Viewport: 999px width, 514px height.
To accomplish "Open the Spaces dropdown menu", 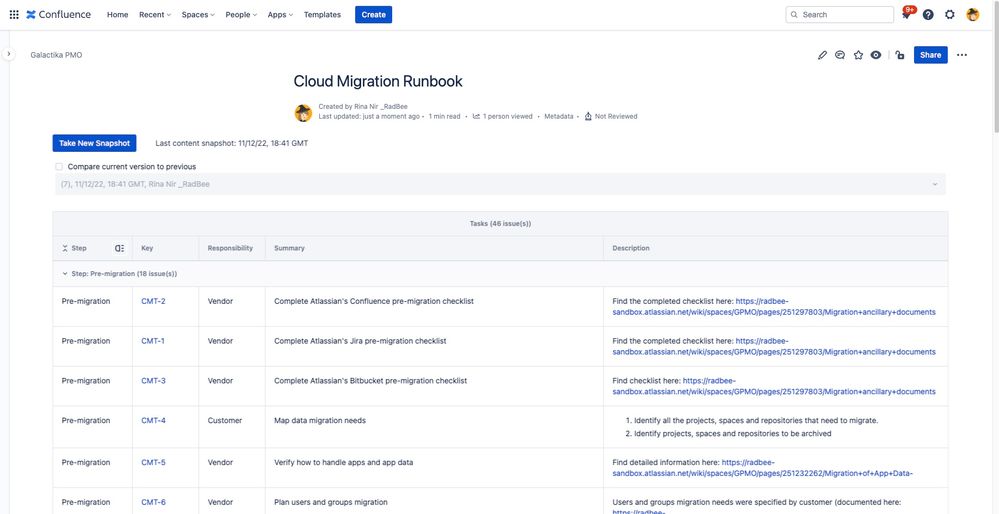I will pos(198,15).
